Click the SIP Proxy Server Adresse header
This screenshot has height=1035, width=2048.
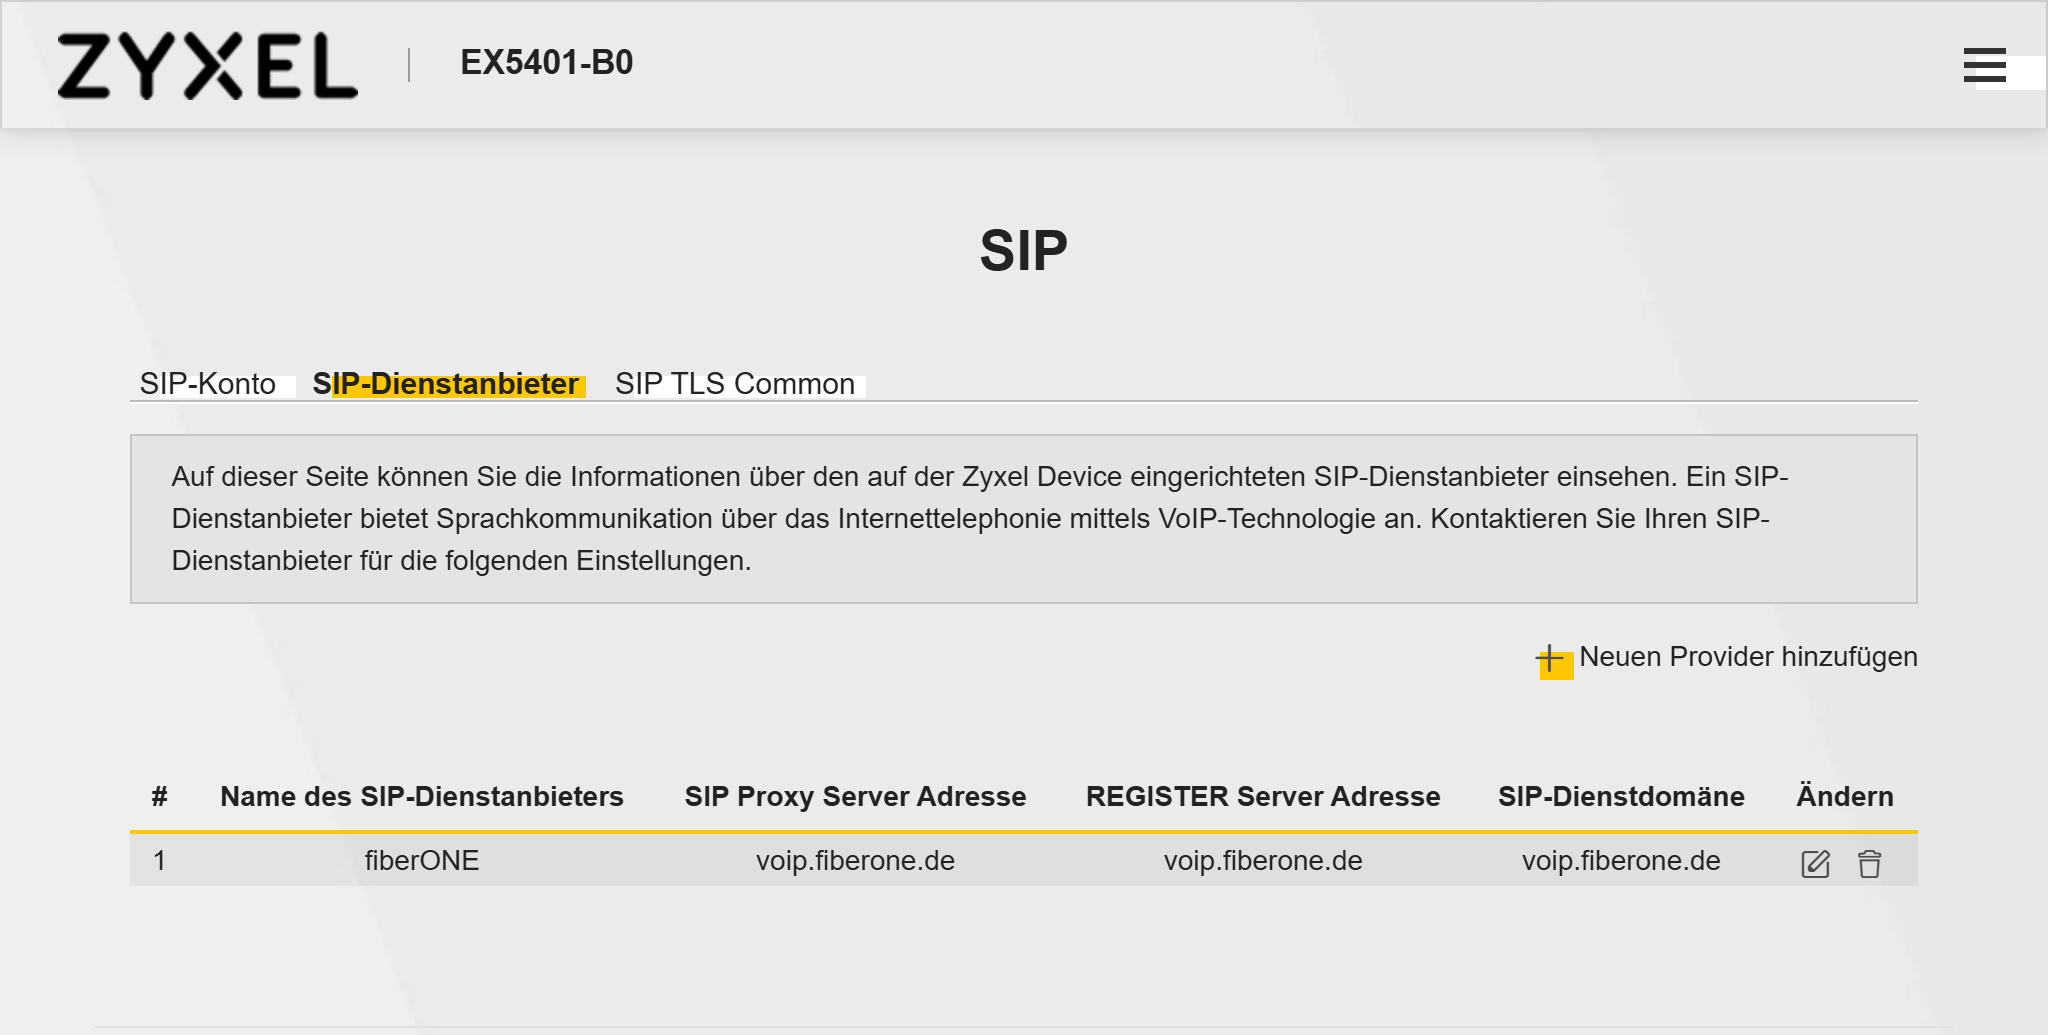coord(855,797)
